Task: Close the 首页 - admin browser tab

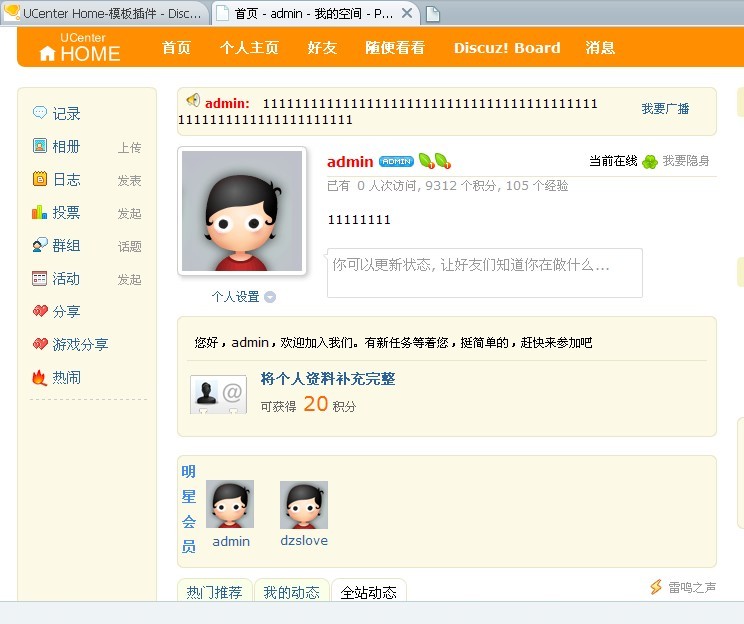Action: click(x=407, y=13)
